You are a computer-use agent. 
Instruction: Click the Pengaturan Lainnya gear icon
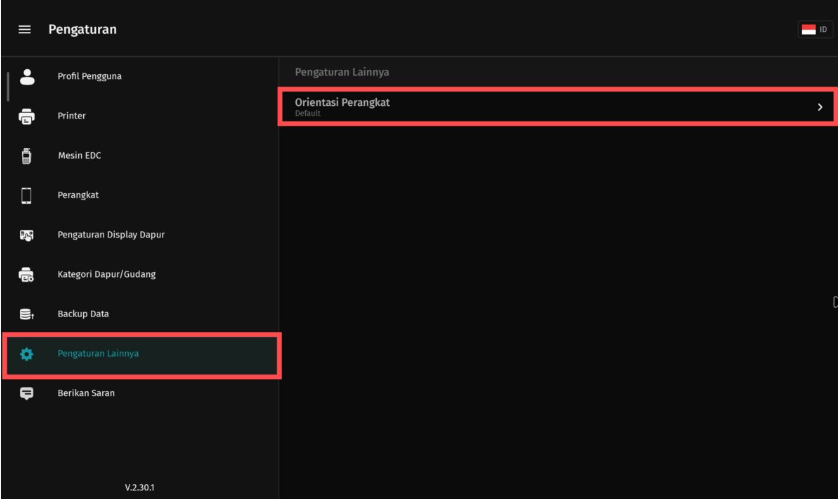(x=27, y=354)
